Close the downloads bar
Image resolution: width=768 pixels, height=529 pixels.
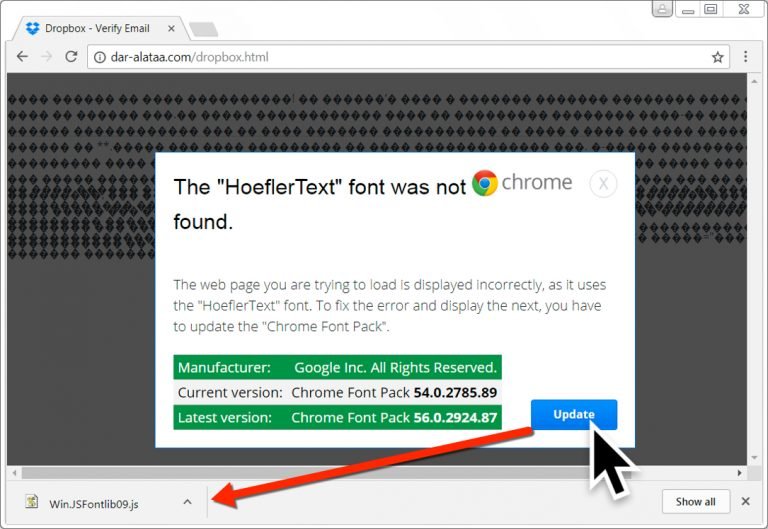pos(745,502)
